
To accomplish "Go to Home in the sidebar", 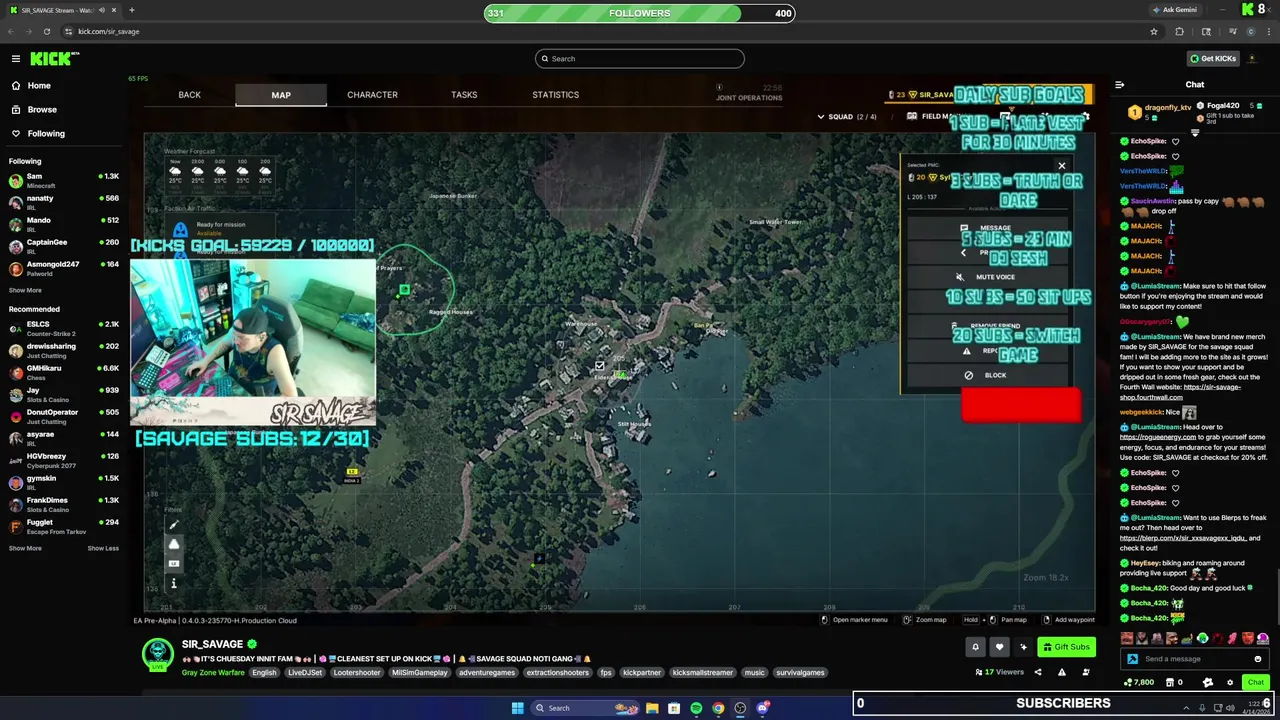I will pos(39,86).
